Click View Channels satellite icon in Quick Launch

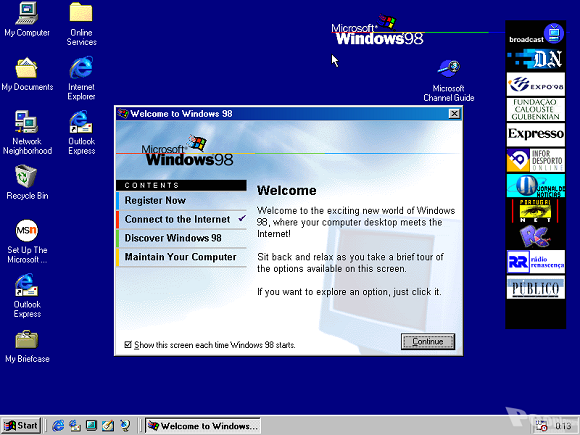click(125, 425)
